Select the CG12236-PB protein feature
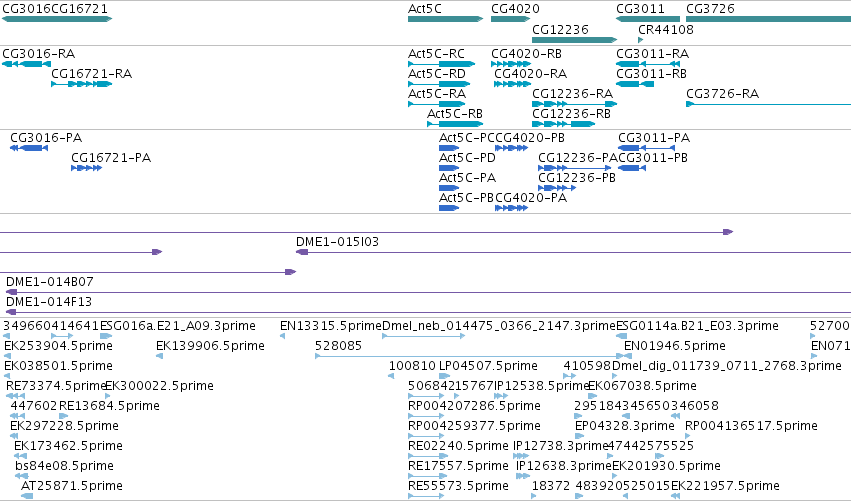Screen dimensions: 851x501 coord(557,188)
